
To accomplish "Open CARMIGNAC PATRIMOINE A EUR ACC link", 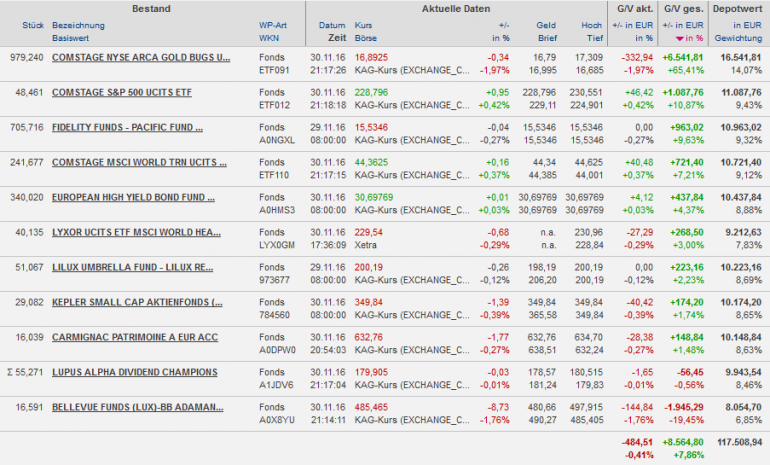I will pyautogui.click(x=135, y=337).
